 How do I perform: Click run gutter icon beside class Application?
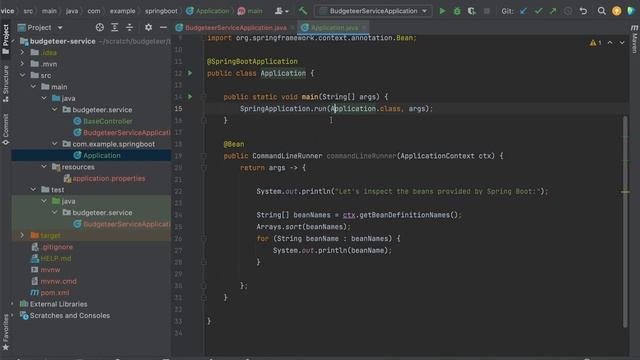[190, 73]
